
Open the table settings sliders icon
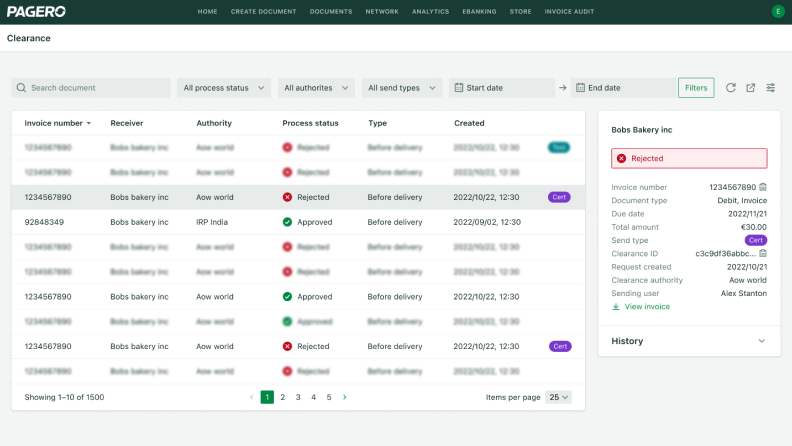[x=771, y=88]
